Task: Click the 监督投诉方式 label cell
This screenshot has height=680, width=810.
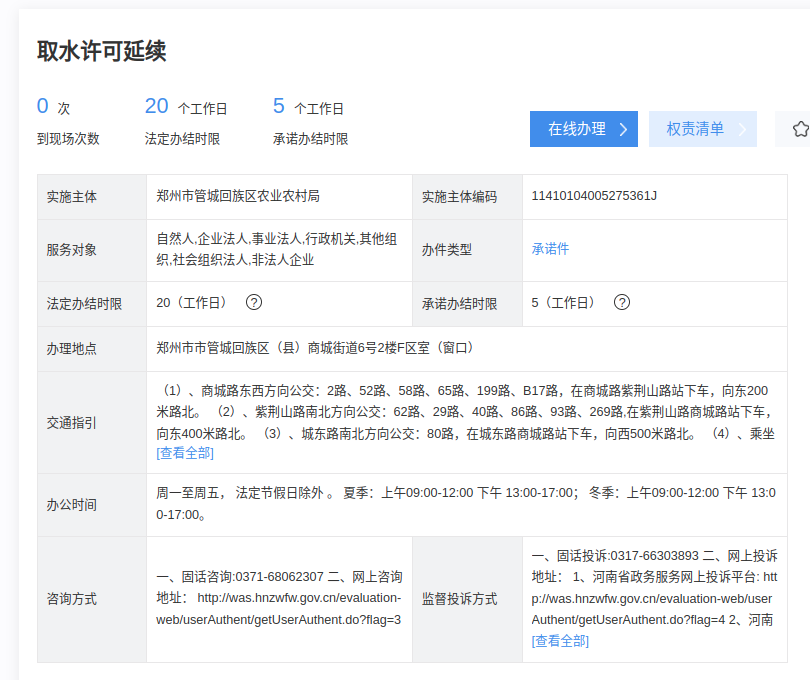Action: pyautogui.click(x=468, y=599)
